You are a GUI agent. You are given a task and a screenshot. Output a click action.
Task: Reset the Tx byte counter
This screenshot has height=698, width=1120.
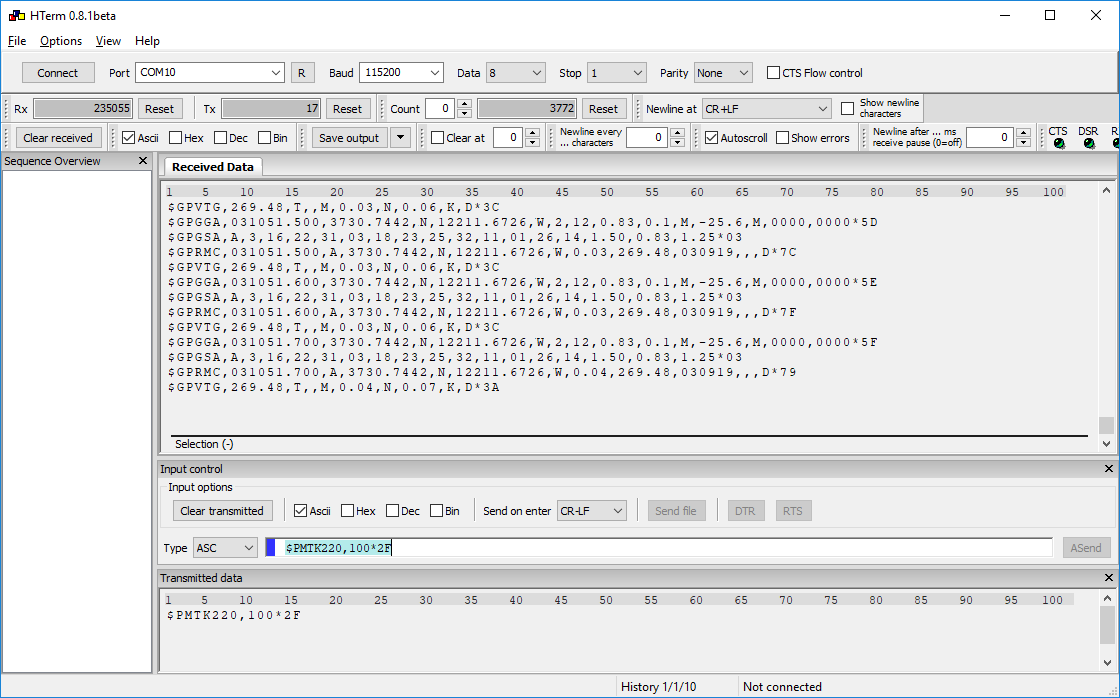pos(348,109)
